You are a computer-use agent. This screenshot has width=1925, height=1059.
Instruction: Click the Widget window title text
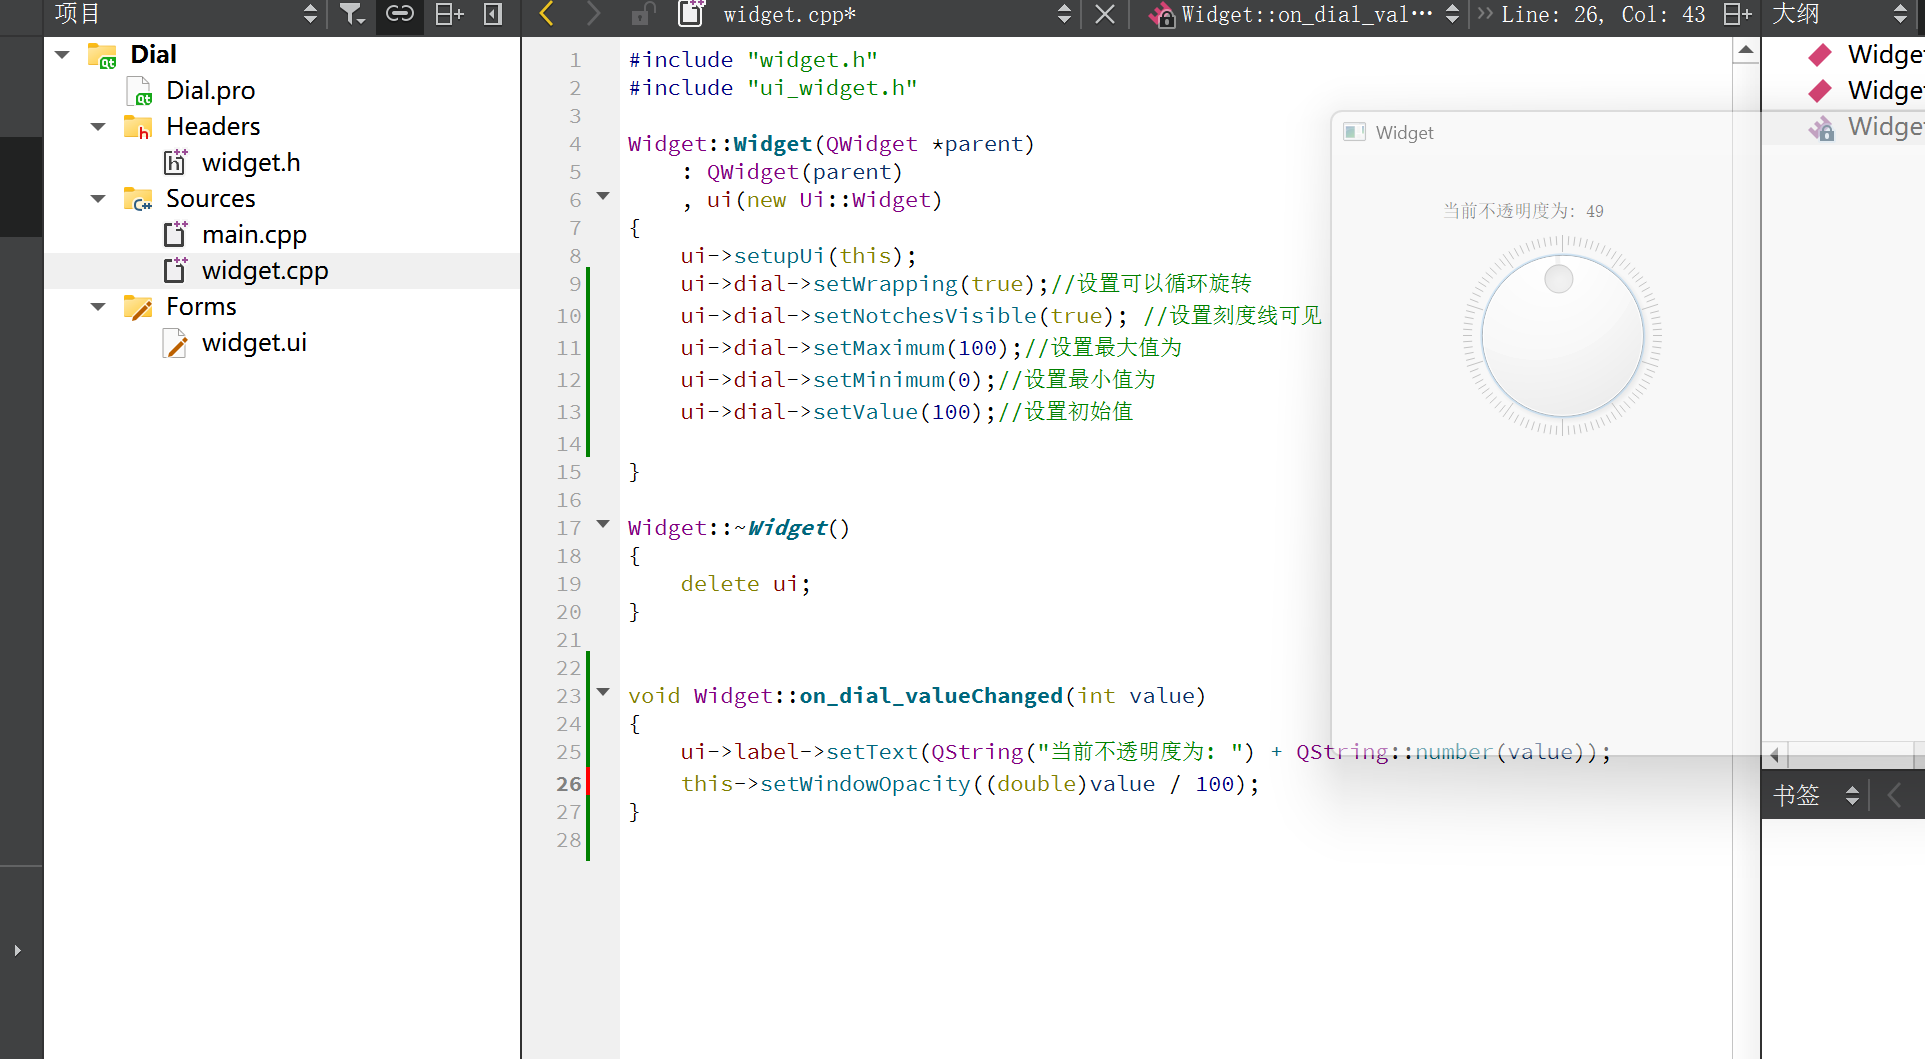[1404, 133]
